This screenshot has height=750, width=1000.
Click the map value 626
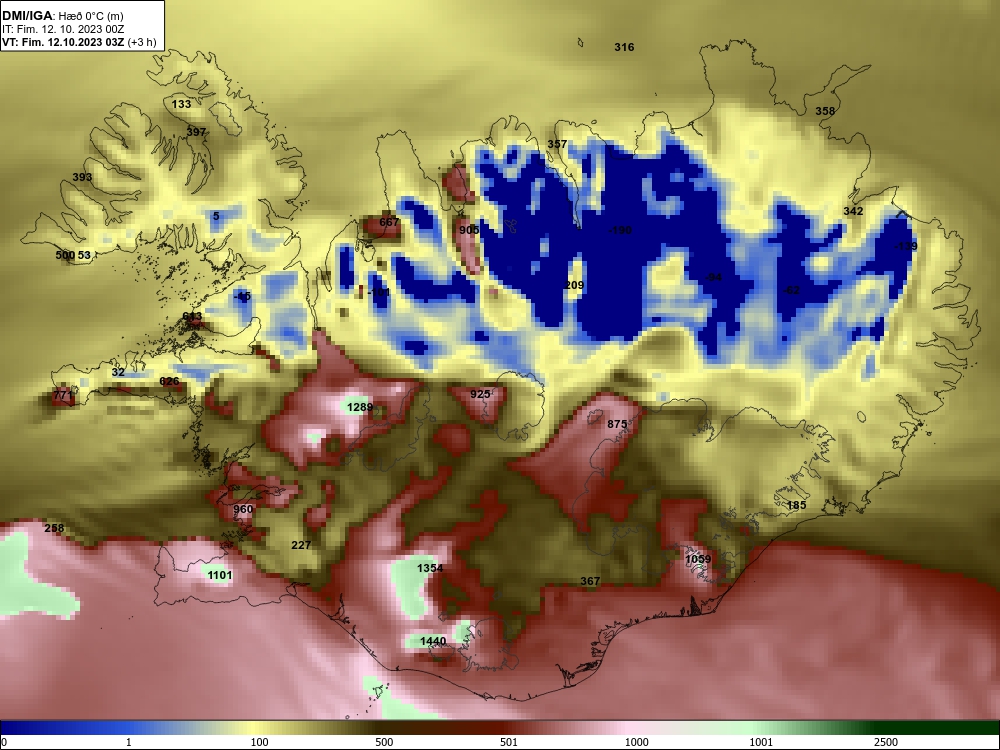[x=169, y=381]
